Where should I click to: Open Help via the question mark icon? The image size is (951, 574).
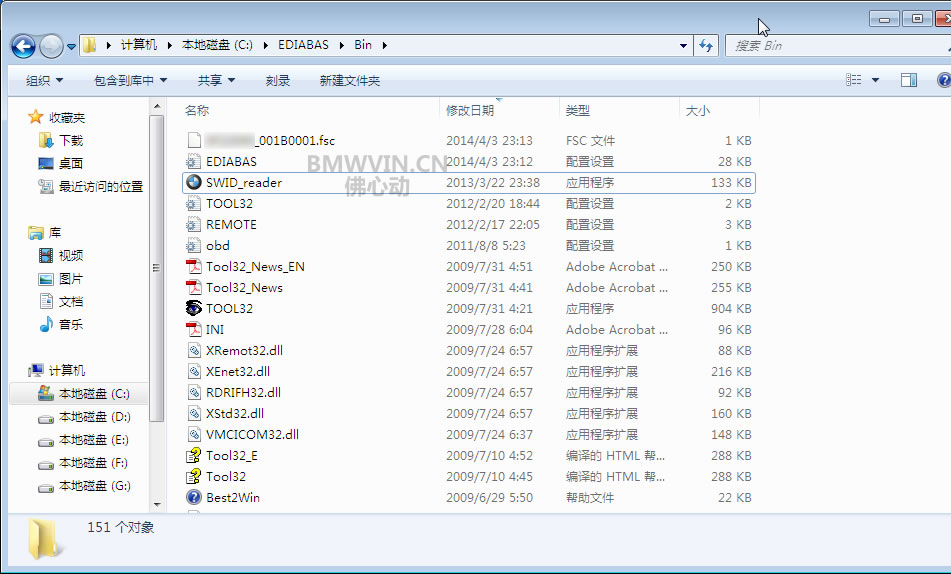click(x=944, y=80)
